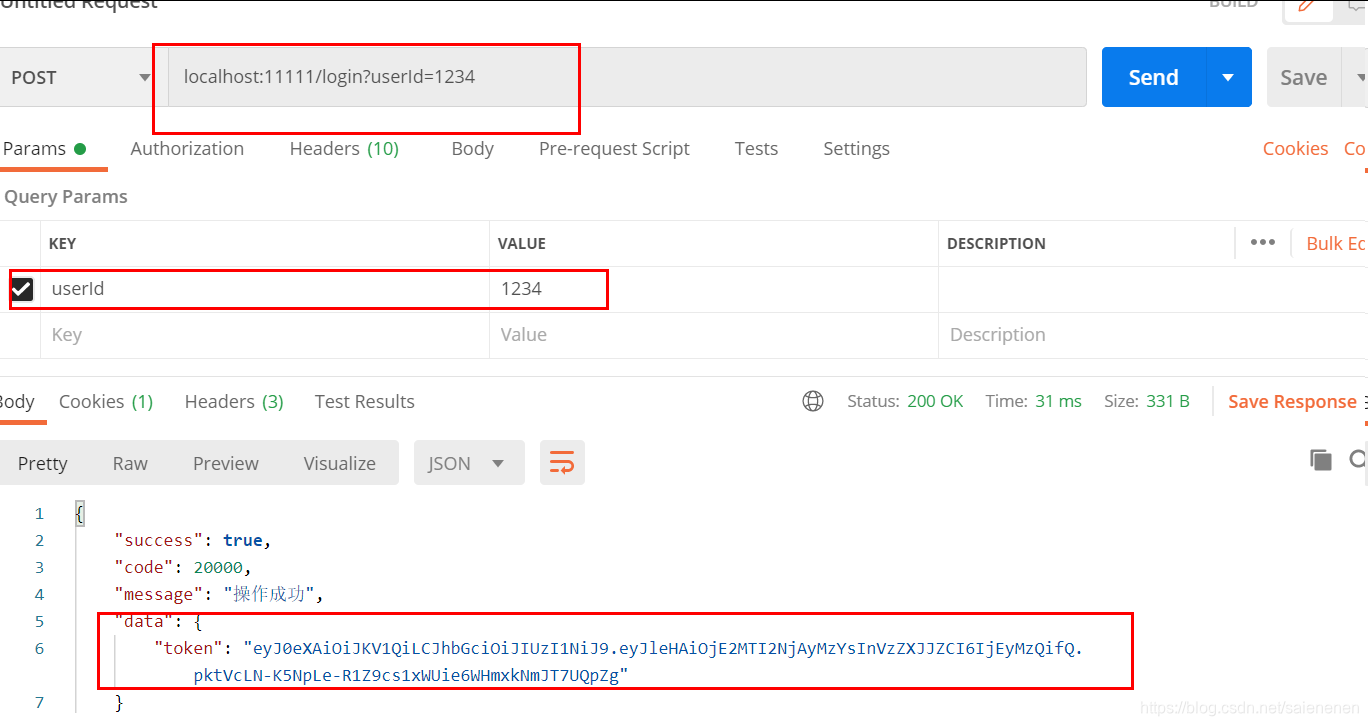Toggle the wrap lines icon button
Image resolution: width=1368 pixels, height=726 pixels.
click(x=562, y=463)
